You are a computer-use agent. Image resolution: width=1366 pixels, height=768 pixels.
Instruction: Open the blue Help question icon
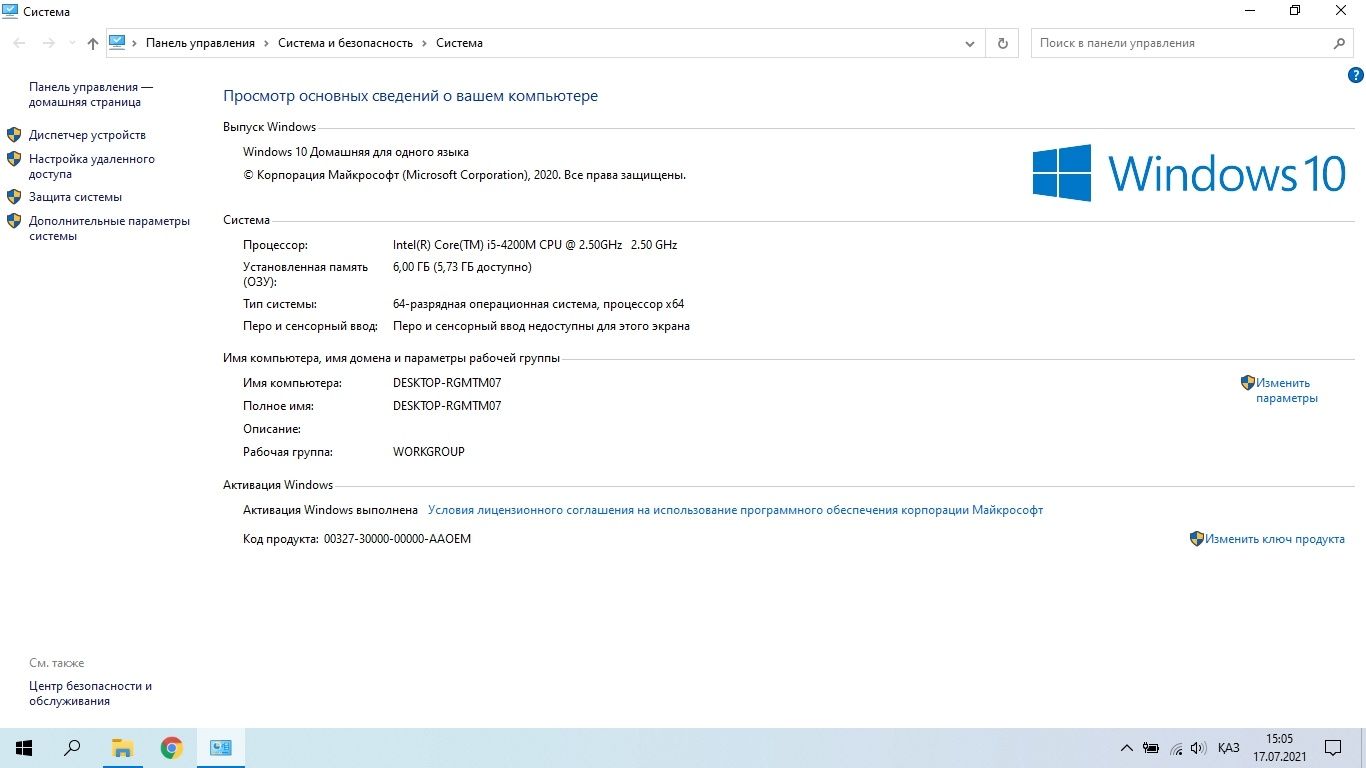[x=1356, y=75]
